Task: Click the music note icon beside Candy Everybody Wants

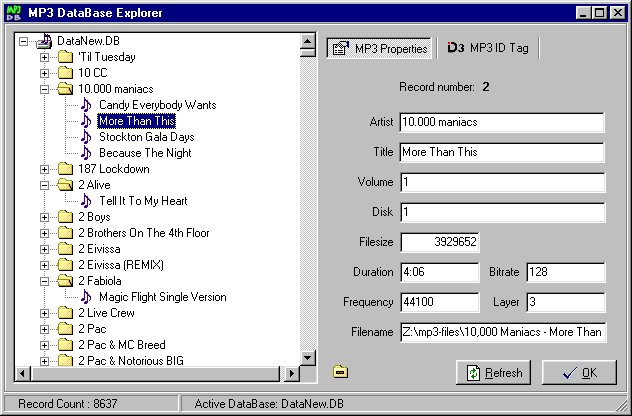Action: 86,105
